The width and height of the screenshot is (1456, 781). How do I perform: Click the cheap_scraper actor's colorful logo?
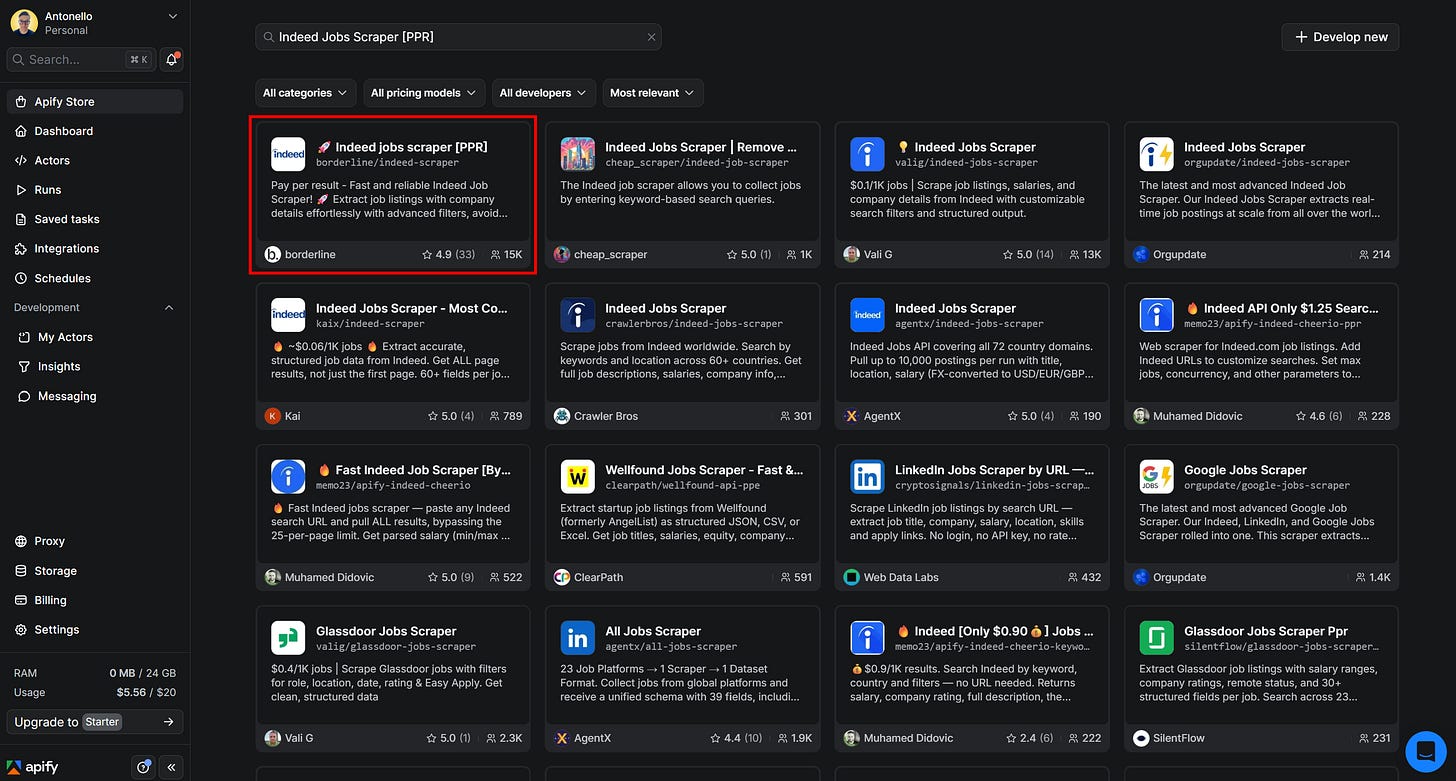[x=577, y=154]
